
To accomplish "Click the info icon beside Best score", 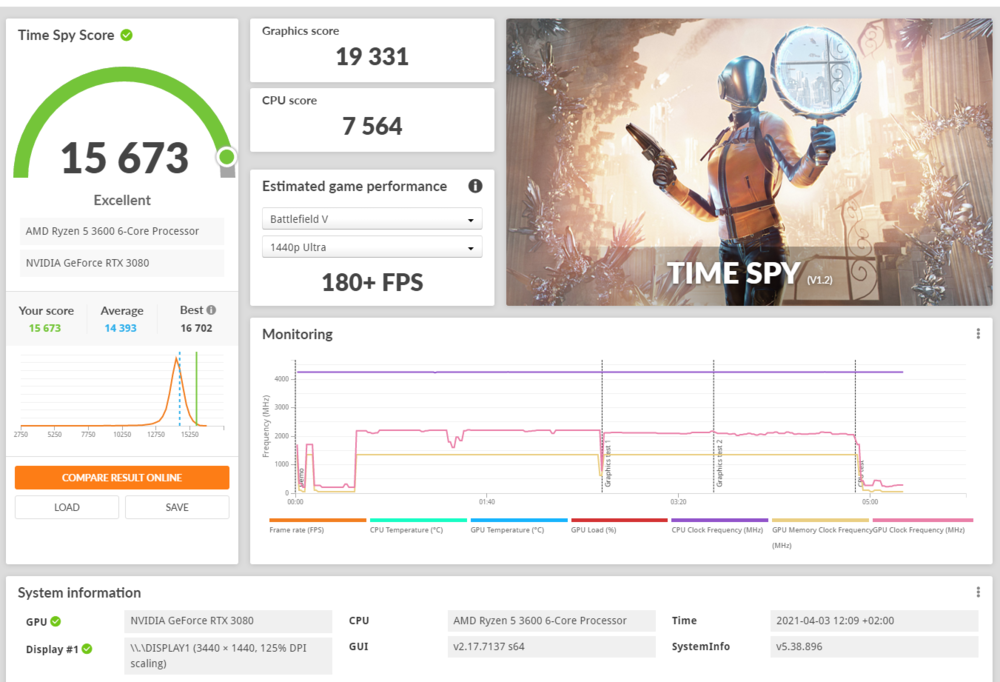I will 211,310.
